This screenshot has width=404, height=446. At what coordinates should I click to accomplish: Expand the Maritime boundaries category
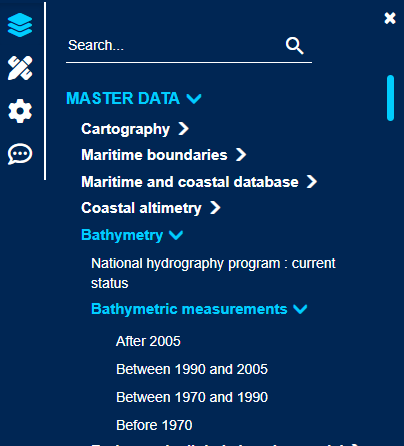(164, 155)
